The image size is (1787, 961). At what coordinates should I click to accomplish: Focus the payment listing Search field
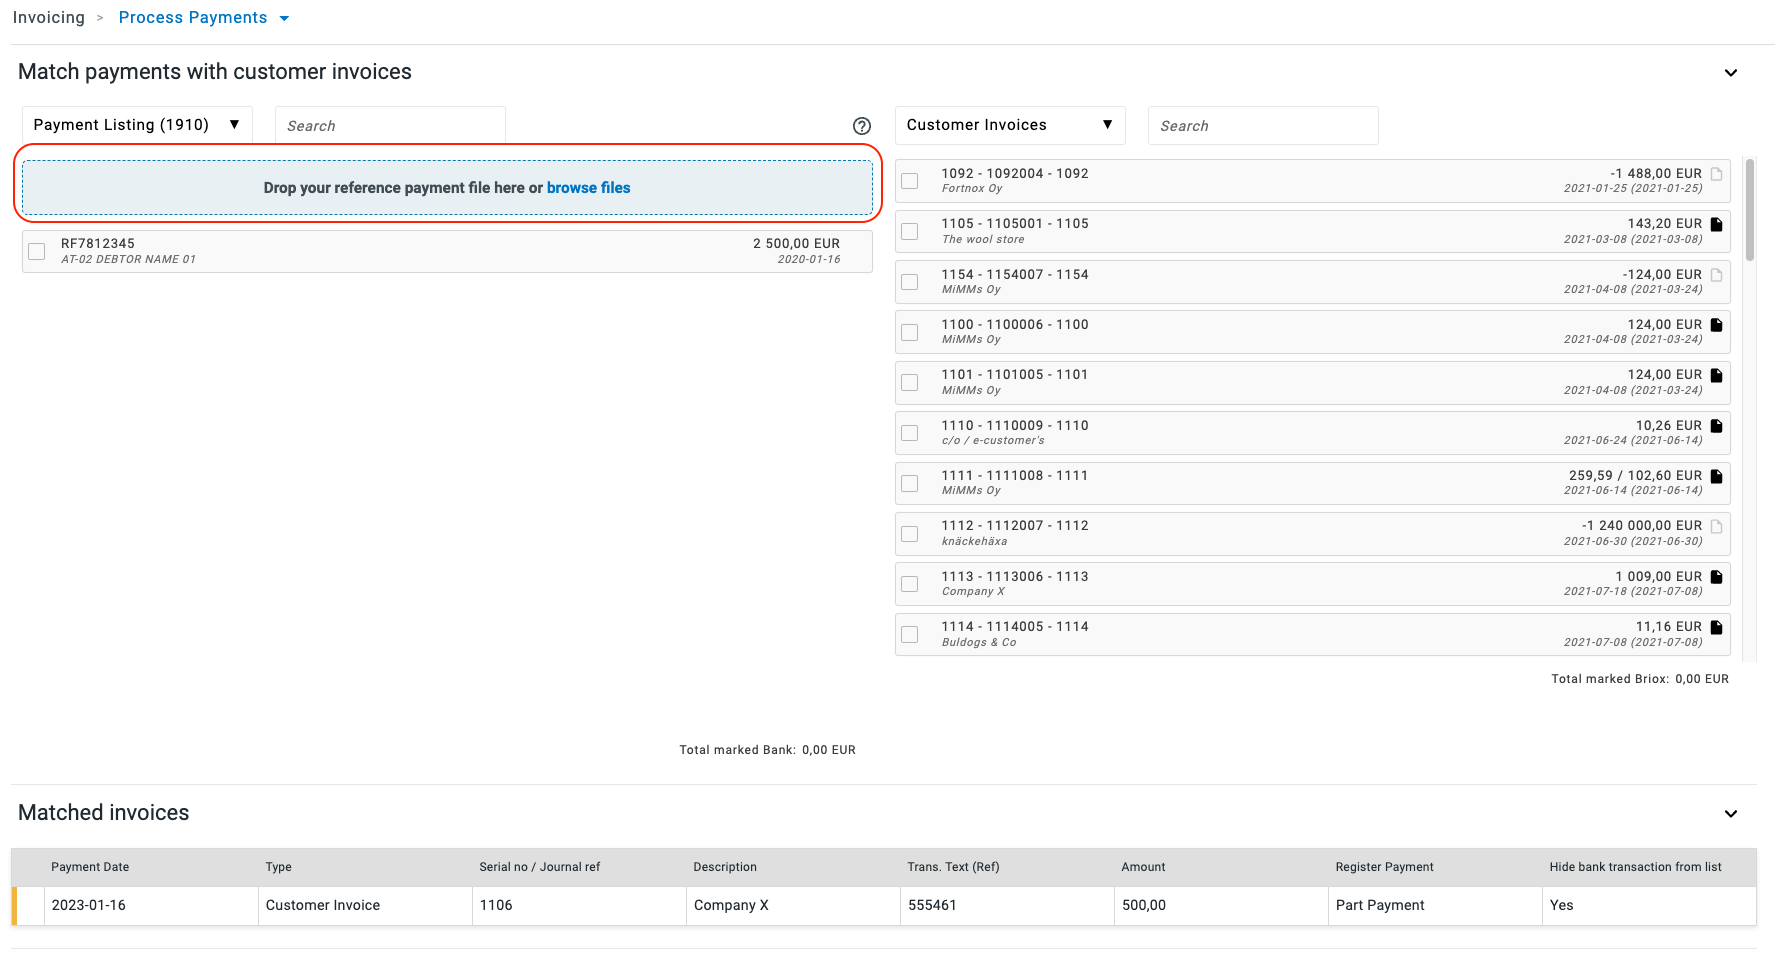[x=390, y=126]
